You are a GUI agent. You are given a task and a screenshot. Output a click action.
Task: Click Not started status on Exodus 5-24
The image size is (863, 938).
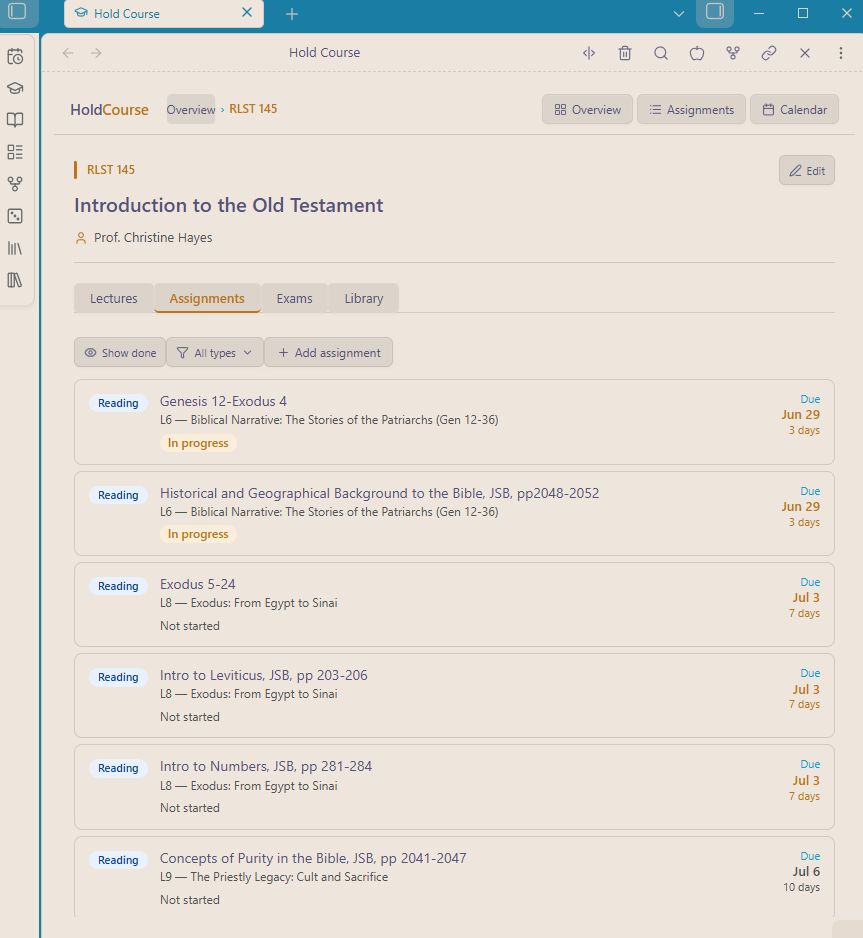pyautogui.click(x=190, y=626)
